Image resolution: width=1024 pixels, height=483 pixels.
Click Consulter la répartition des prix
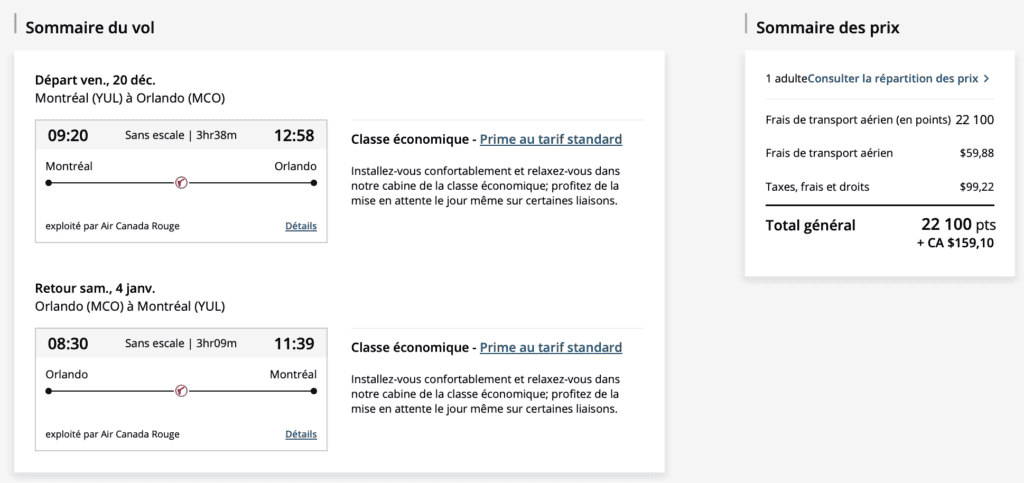[x=892, y=78]
